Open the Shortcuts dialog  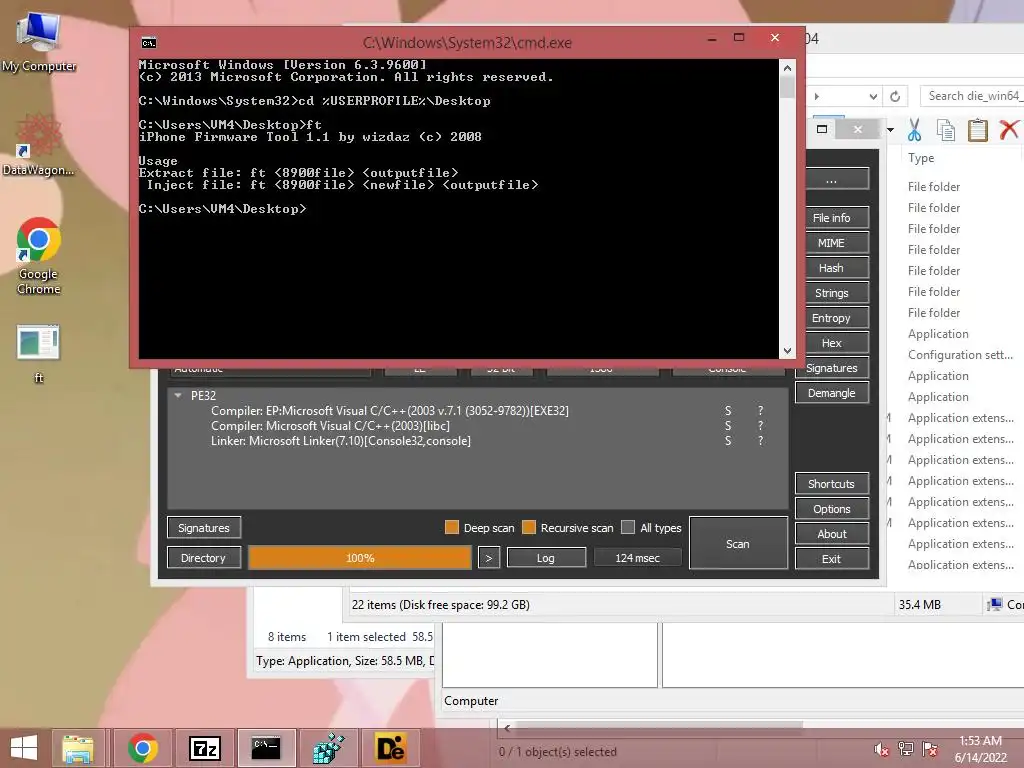831,484
